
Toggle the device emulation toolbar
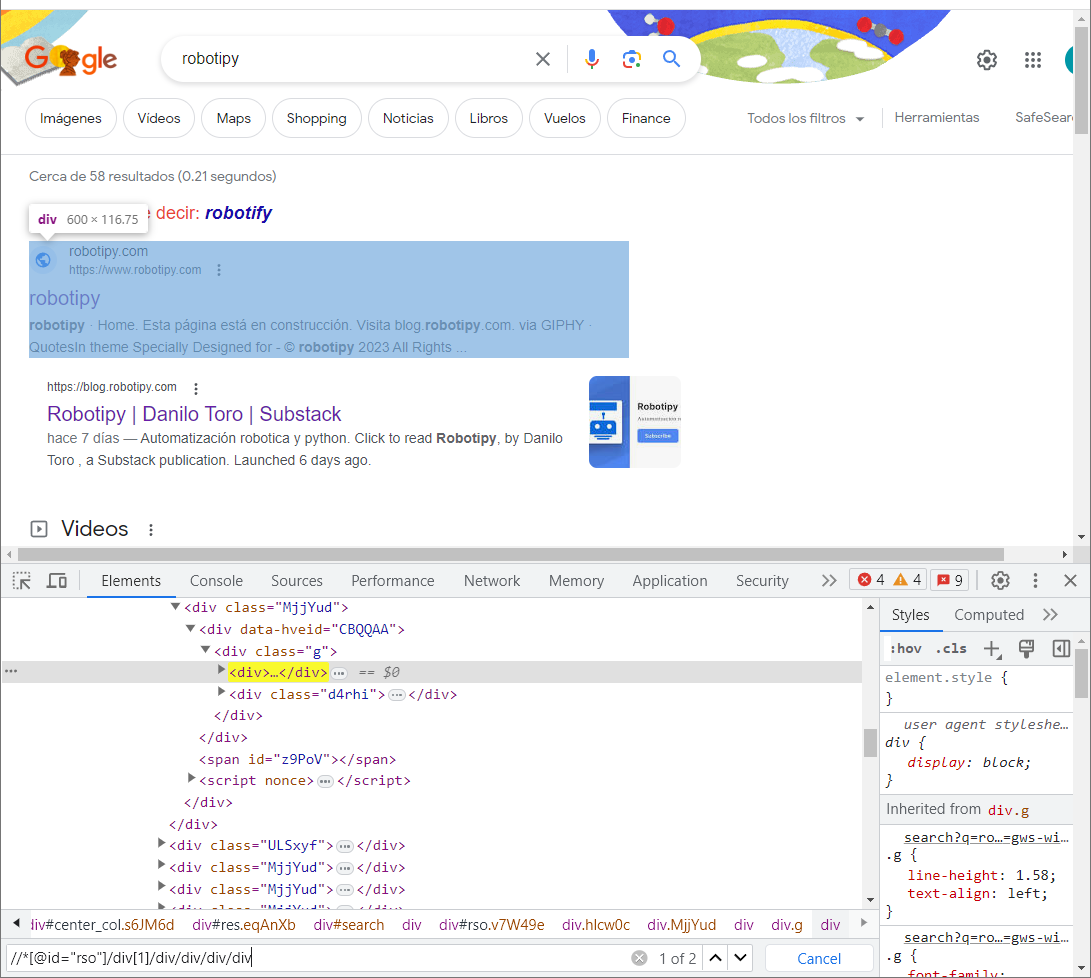[56, 580]
